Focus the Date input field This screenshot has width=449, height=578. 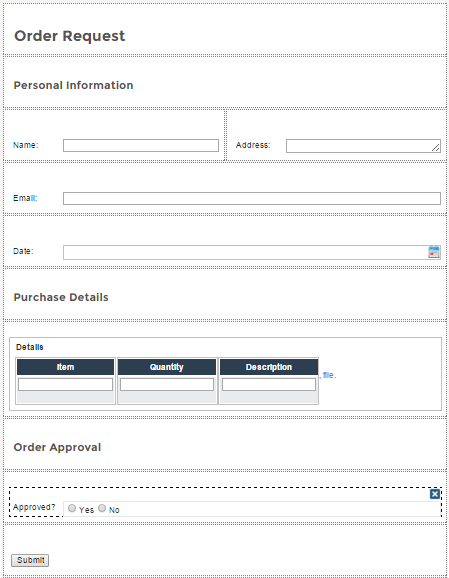coord(252,252)
